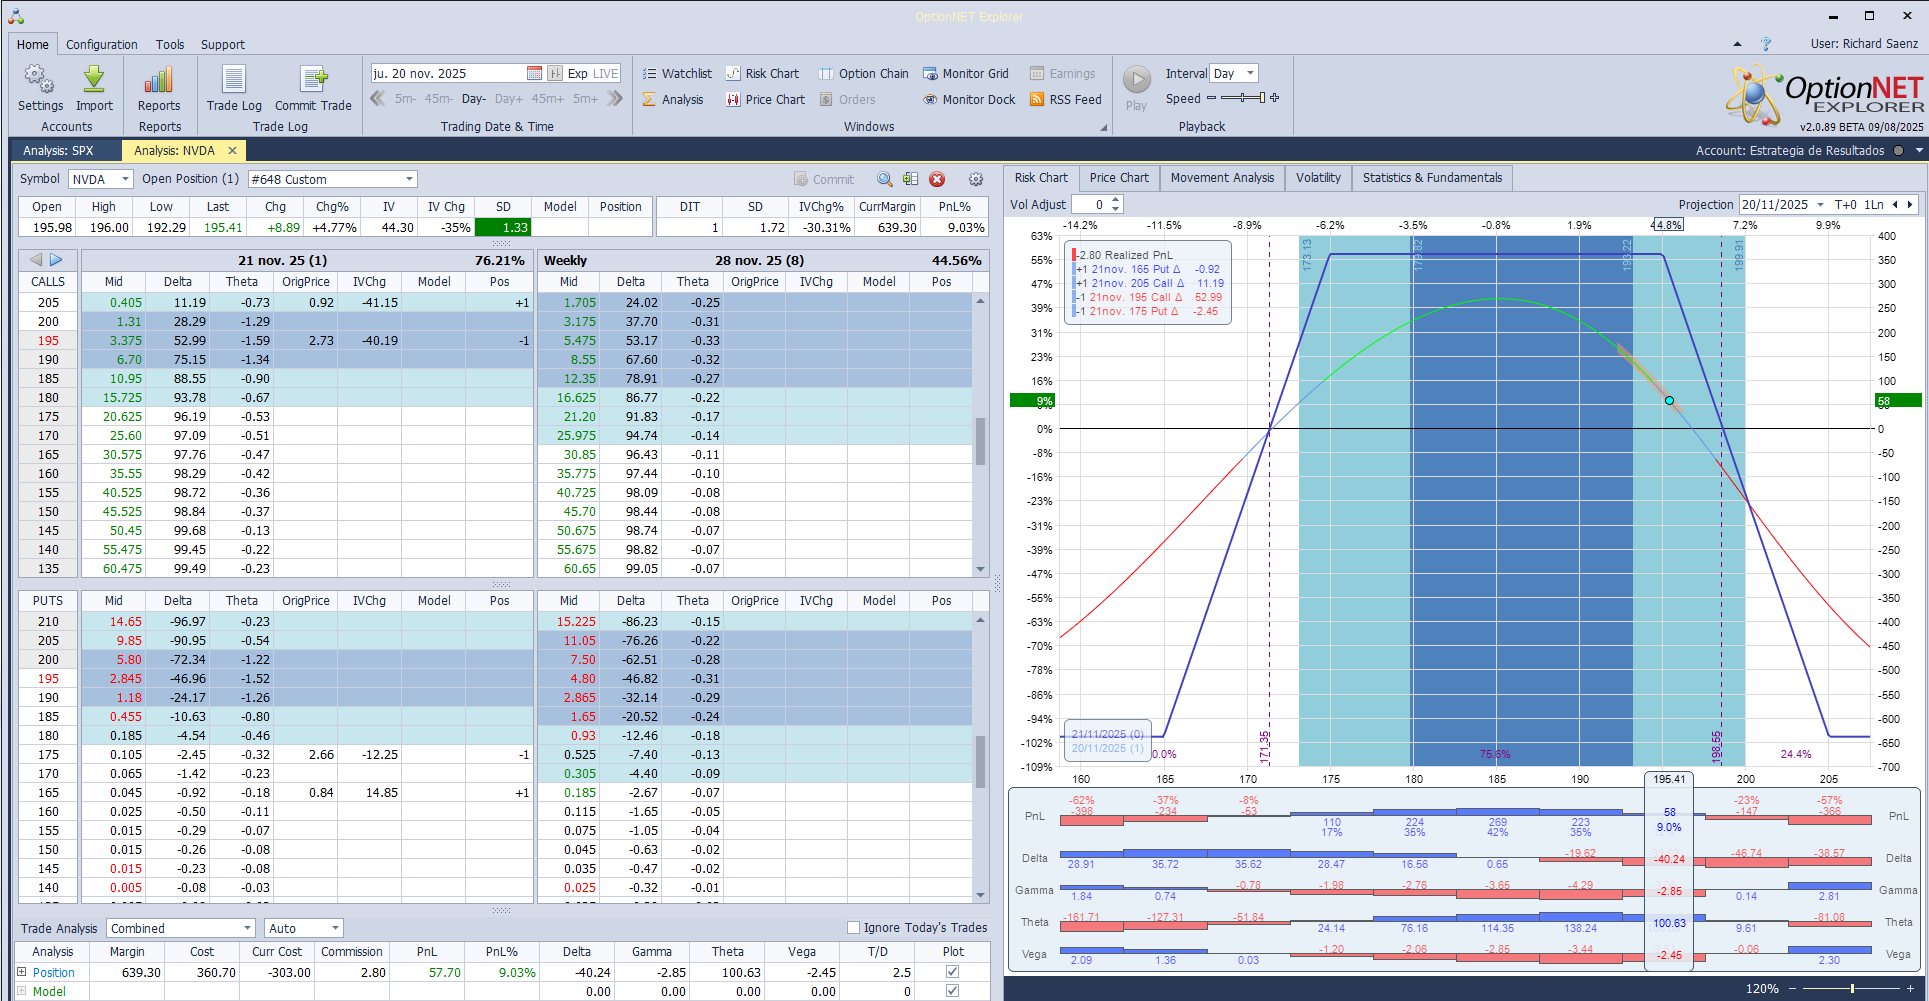Expand the Model row in Trade Analysis

tap(22, 991)
